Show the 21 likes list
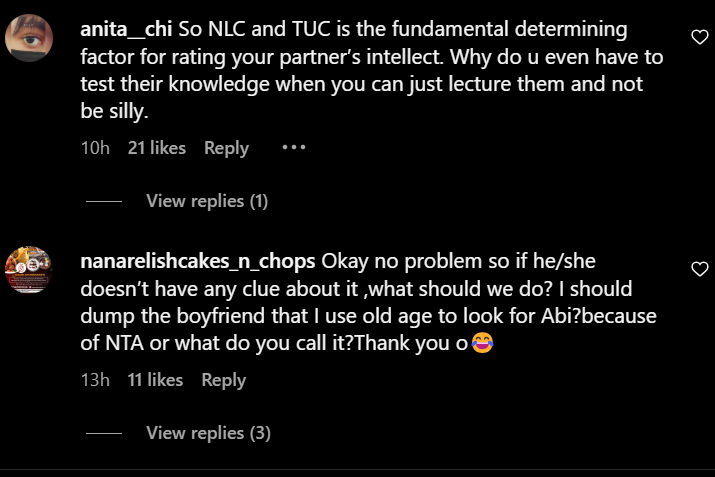The height and width of the screenshot is (477, 715). click(157, 148)
